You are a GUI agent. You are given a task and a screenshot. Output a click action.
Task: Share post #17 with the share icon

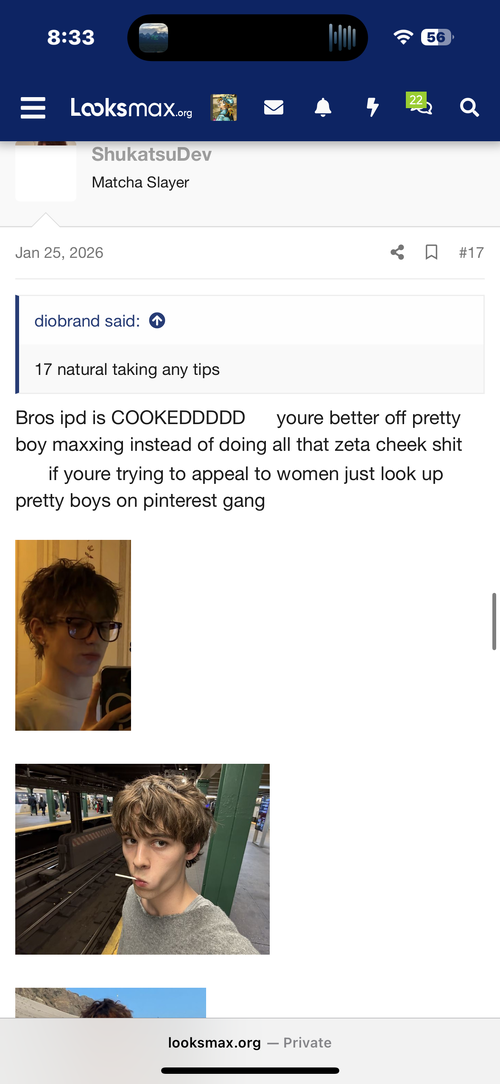pos(397,252)
